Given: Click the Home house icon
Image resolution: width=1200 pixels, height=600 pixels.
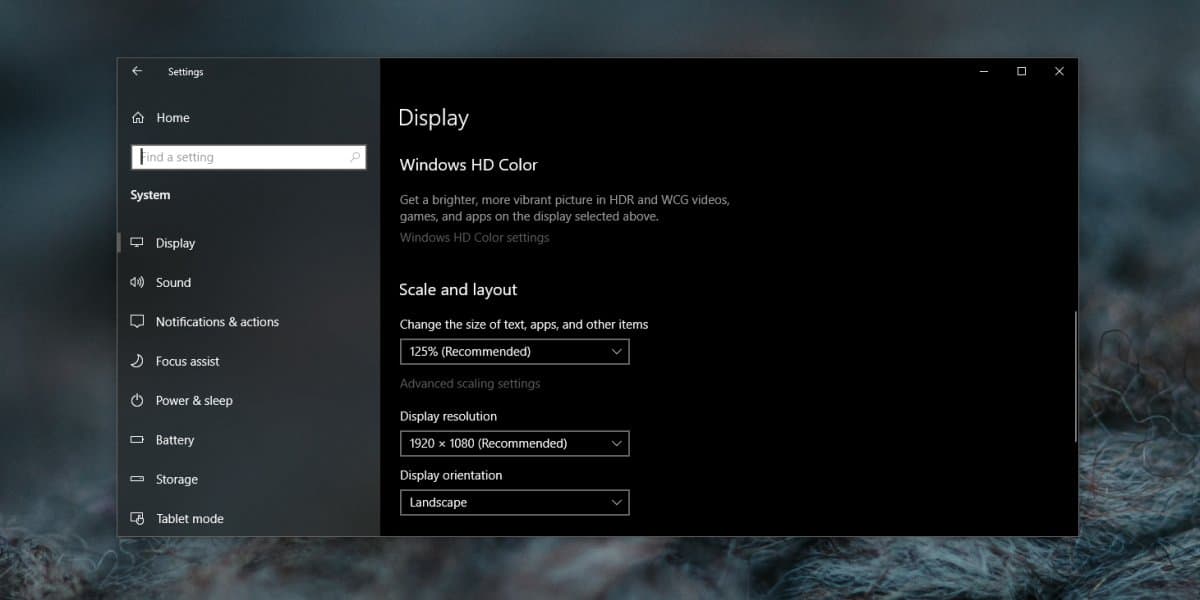Looking at the screenshot, I should click(138, 118).
